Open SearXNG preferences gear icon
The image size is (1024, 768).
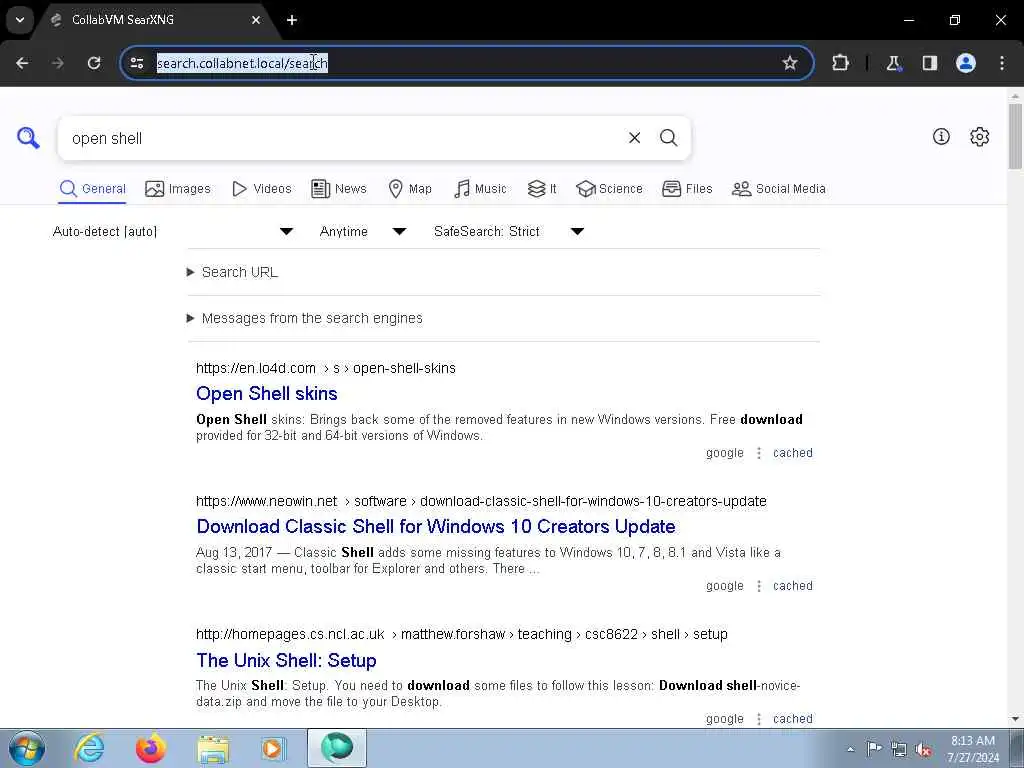point(980,136)
